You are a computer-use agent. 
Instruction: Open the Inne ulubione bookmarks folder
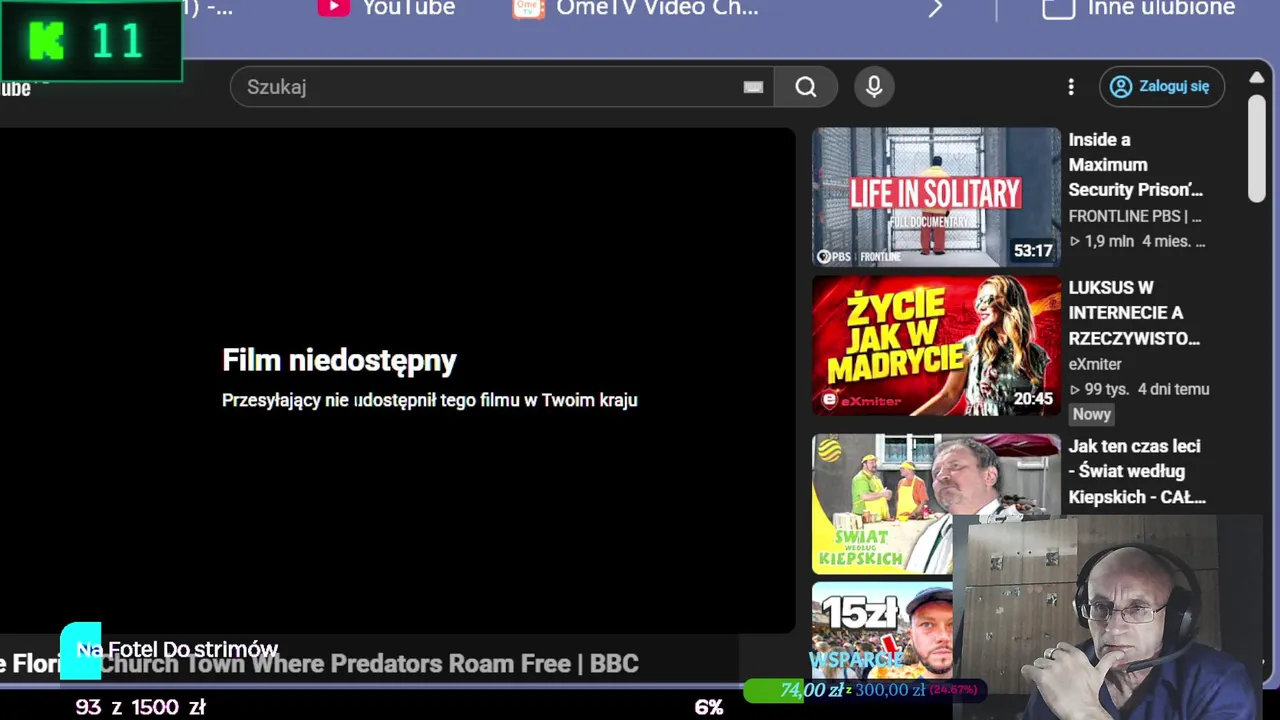[1139, 8]
